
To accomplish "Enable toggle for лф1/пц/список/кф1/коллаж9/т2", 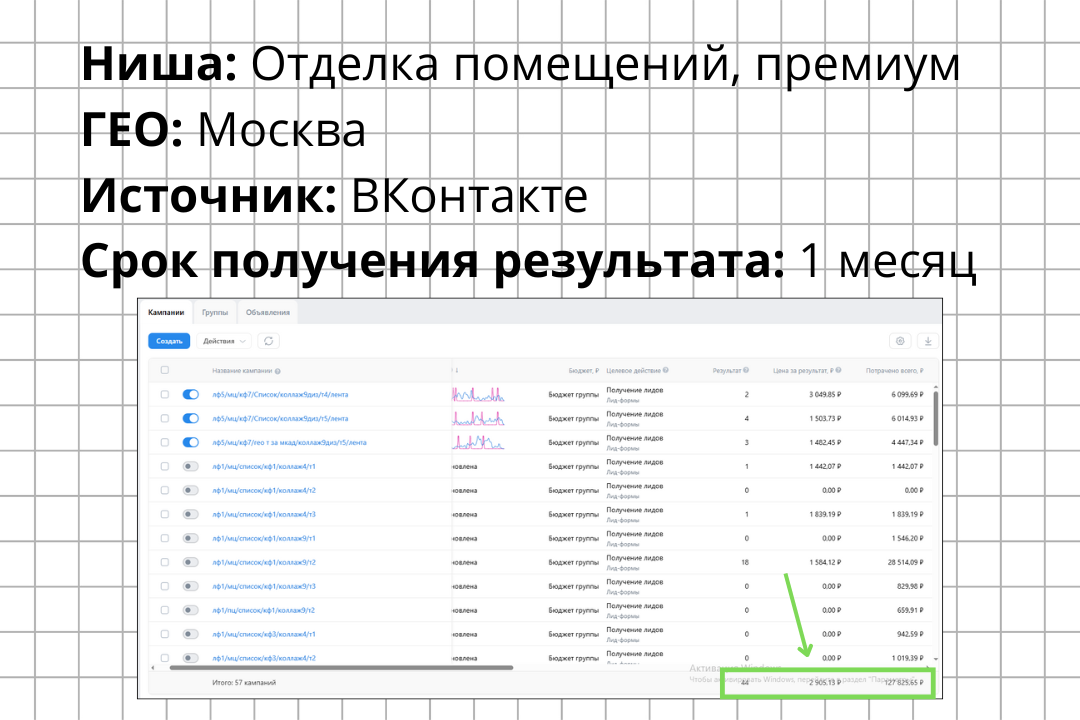I will click(x=191, y=610).
